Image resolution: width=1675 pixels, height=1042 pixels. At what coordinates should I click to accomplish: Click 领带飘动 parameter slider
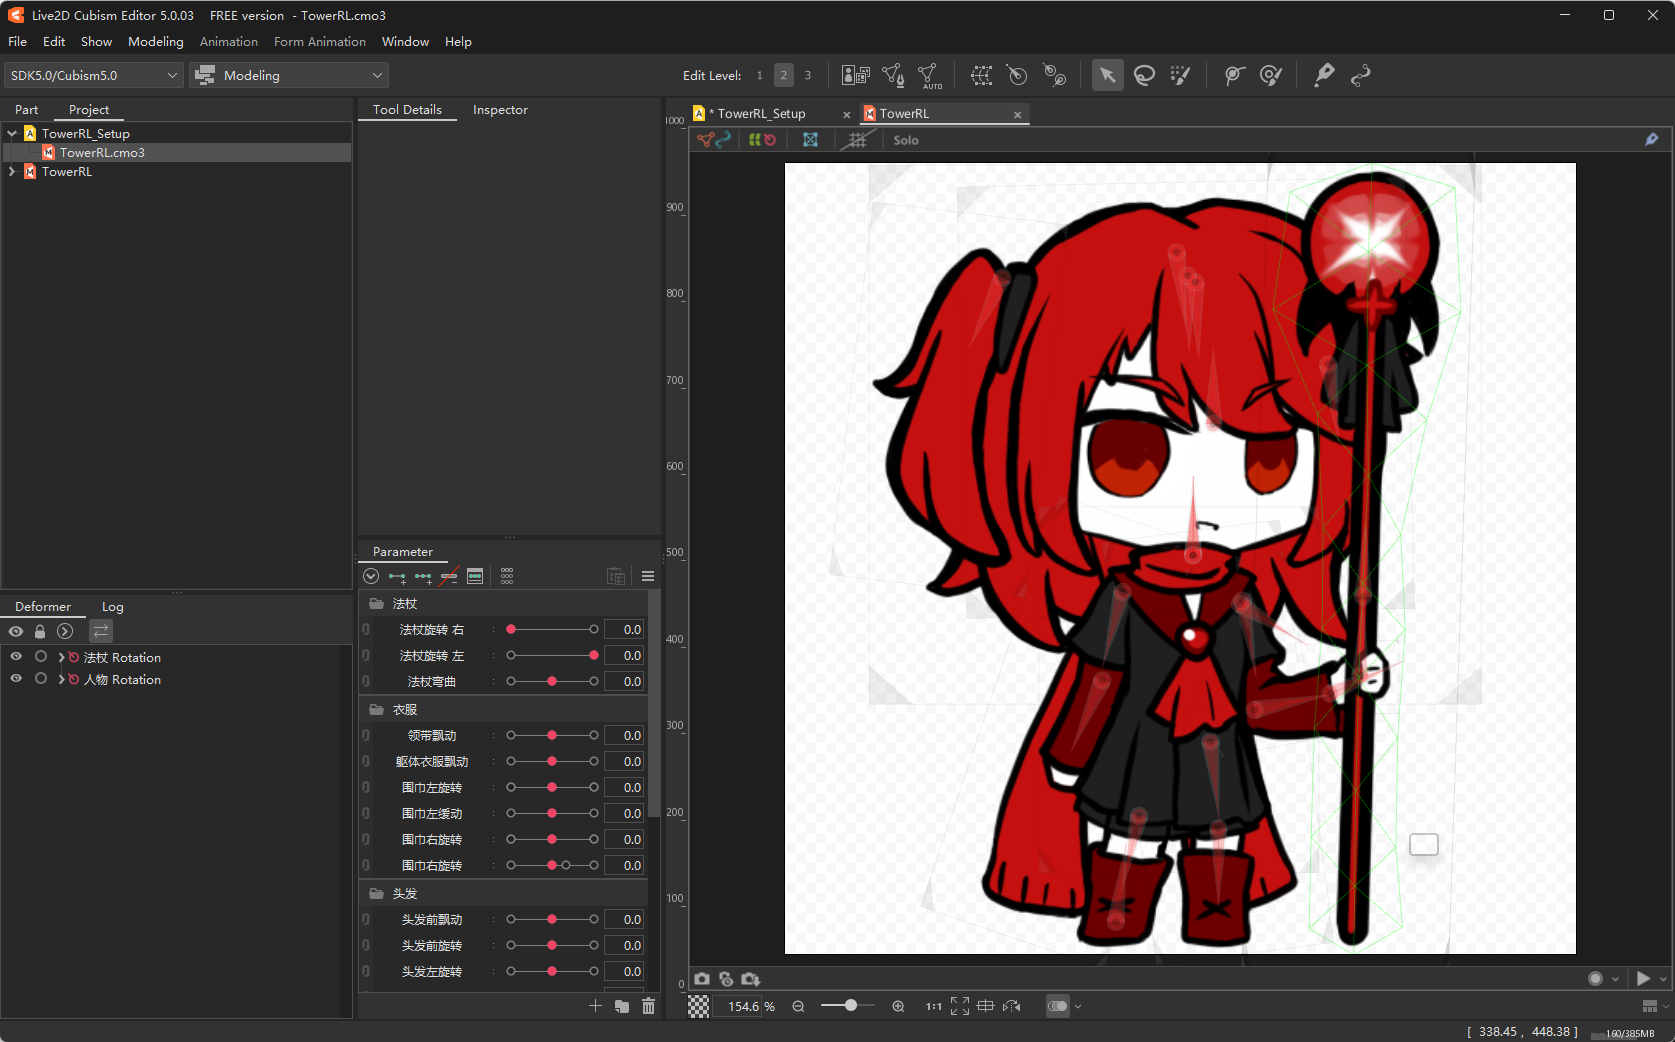tap(552, 735)
